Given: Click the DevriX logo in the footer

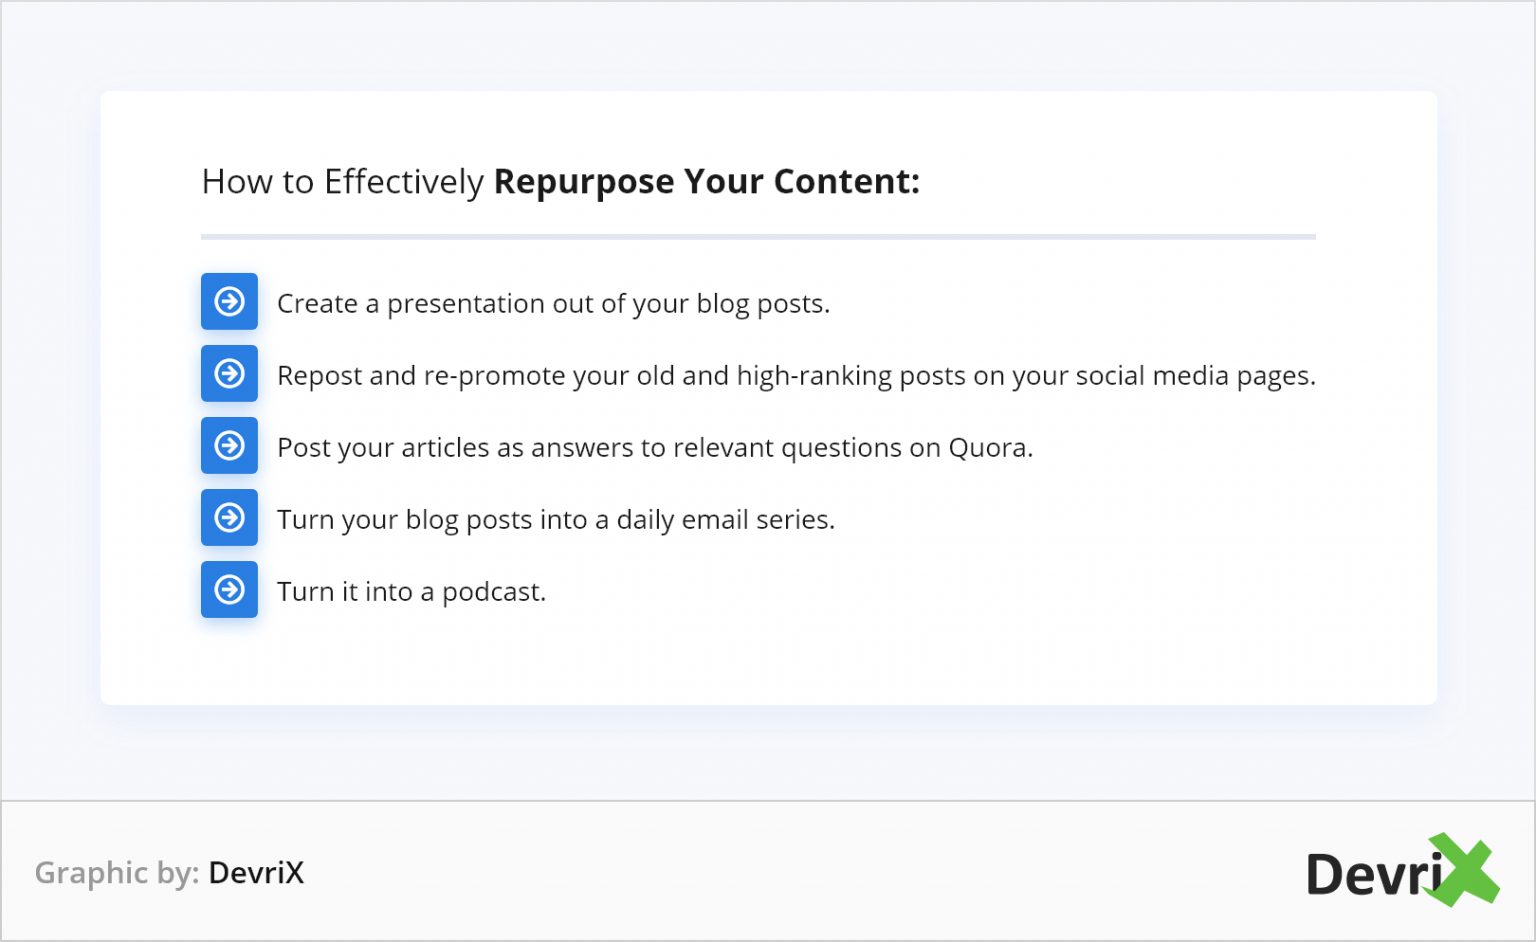Looking at the screenshot, I should 1400,871.
